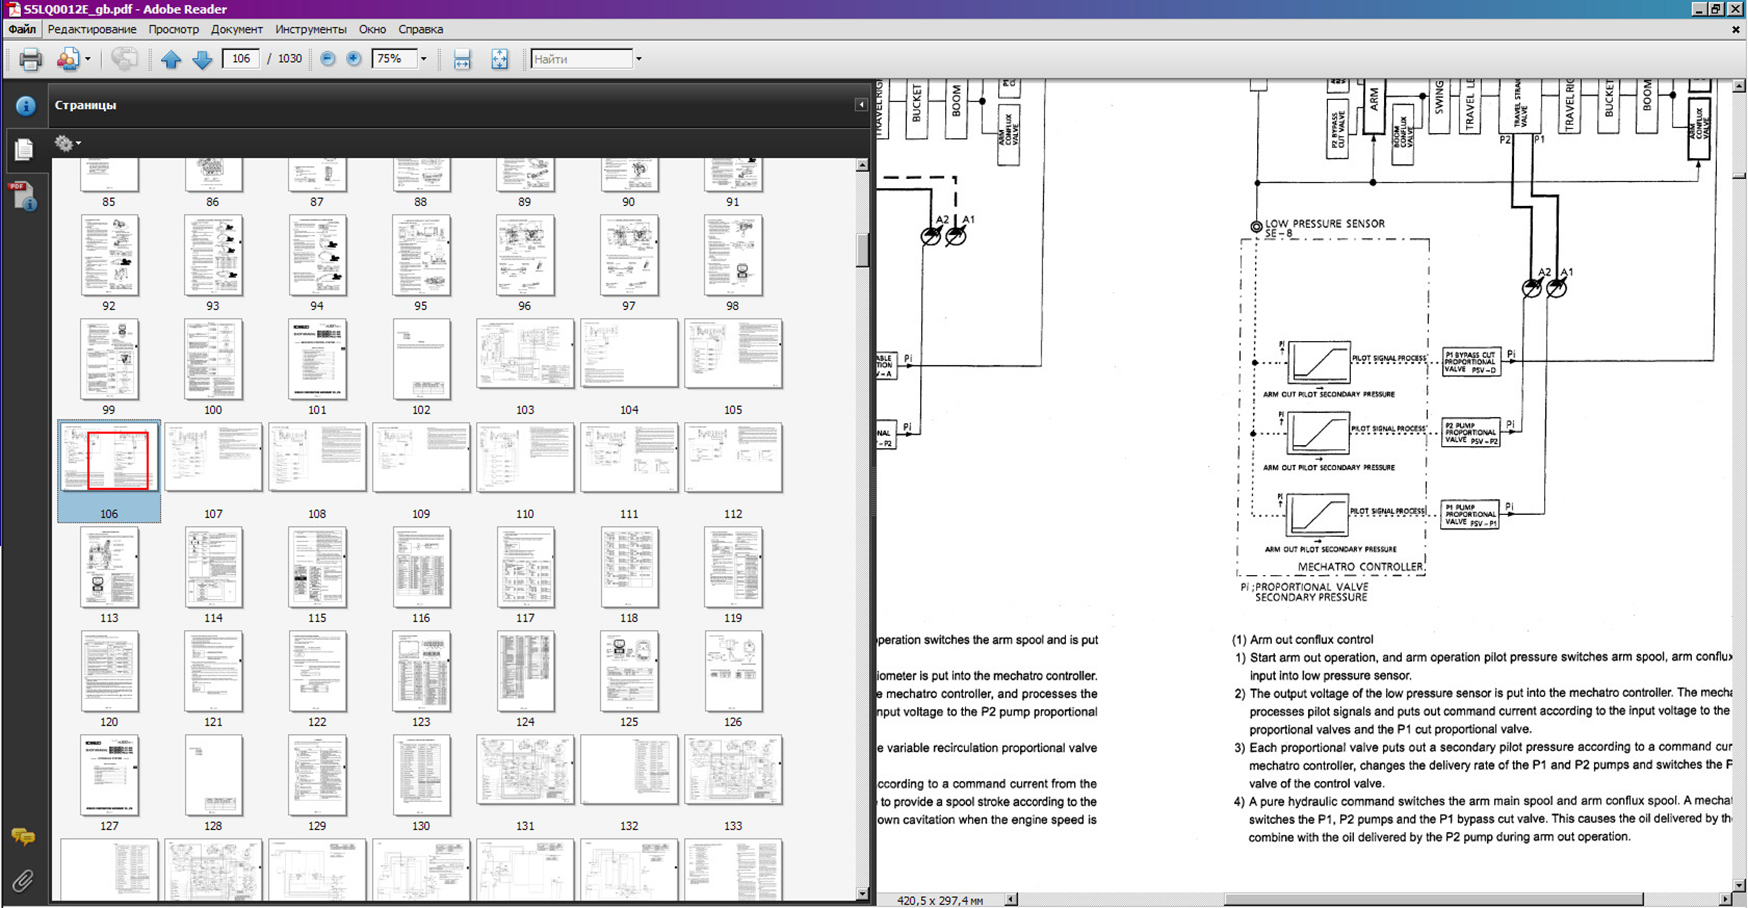This screenshot has width=1748, height=908.
Task: Open the Attachments paperclip panel
Action: pyautogui.click(x=22, y=881)
